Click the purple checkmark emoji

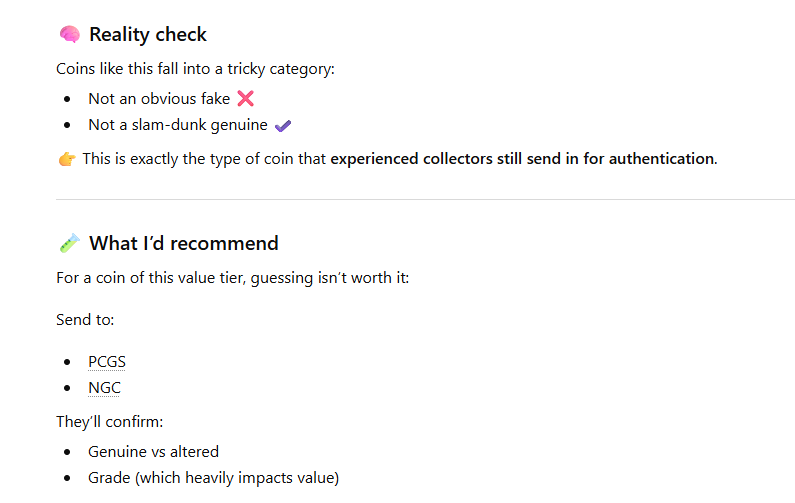coord(283,126)
